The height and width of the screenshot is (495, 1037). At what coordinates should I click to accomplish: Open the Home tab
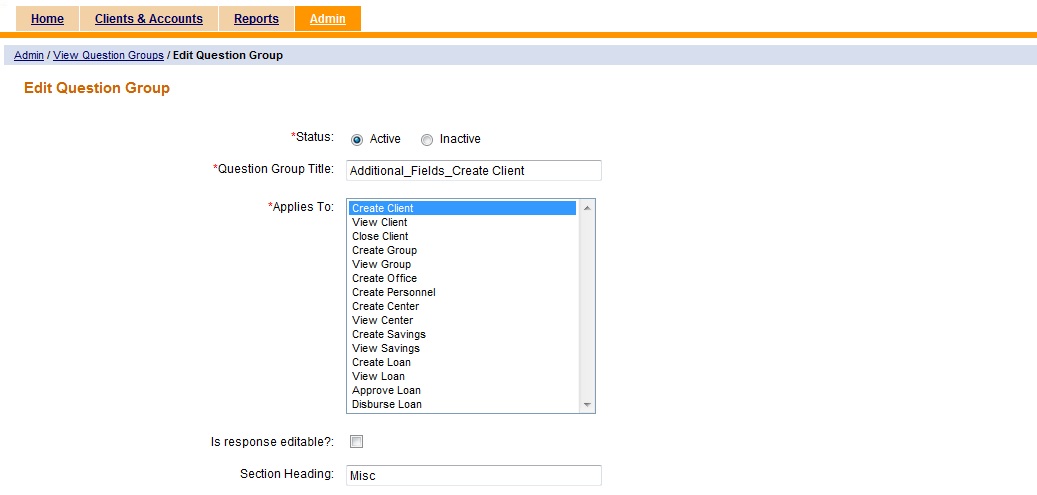(x=47, y=19)
